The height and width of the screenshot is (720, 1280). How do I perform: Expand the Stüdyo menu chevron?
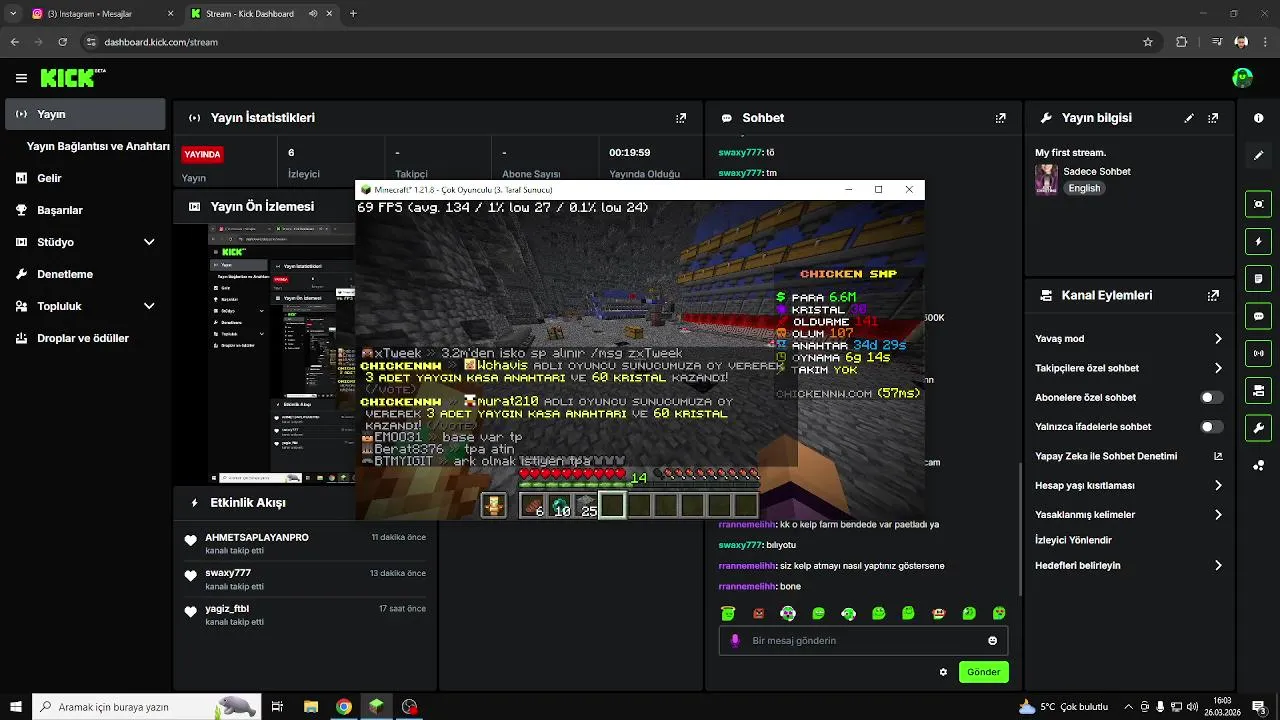[149, 242]
